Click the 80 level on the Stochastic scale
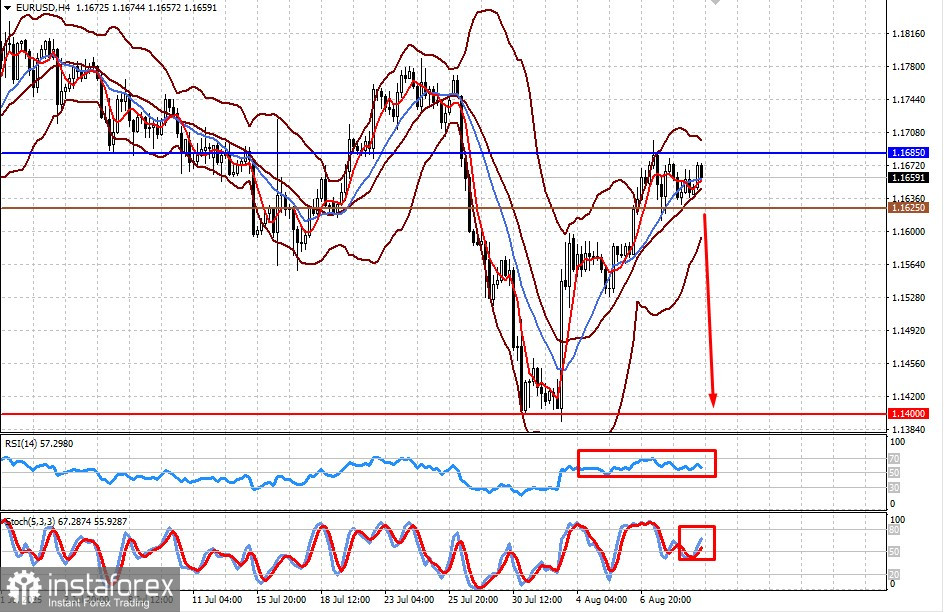Viewport: 944px width, 612px height. [895, 530]
